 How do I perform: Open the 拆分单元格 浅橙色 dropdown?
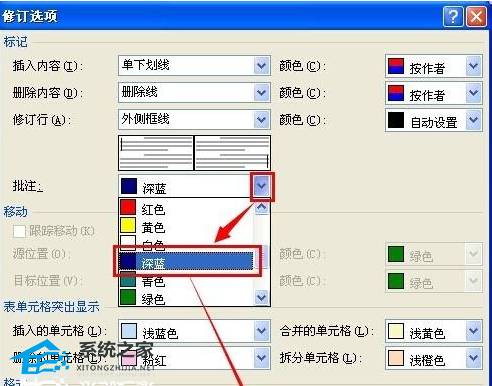pyautogui.click(x=473, y=358)
